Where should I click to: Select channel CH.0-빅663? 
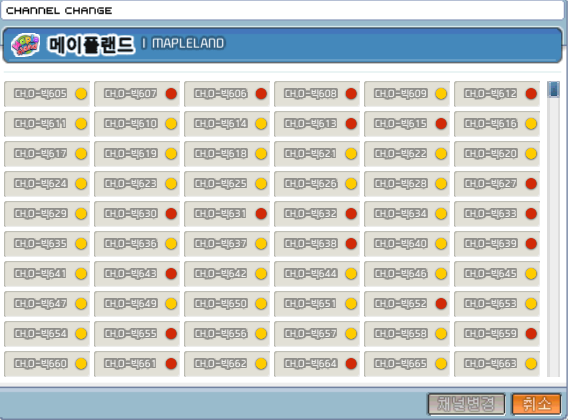(x=497, y=363)
